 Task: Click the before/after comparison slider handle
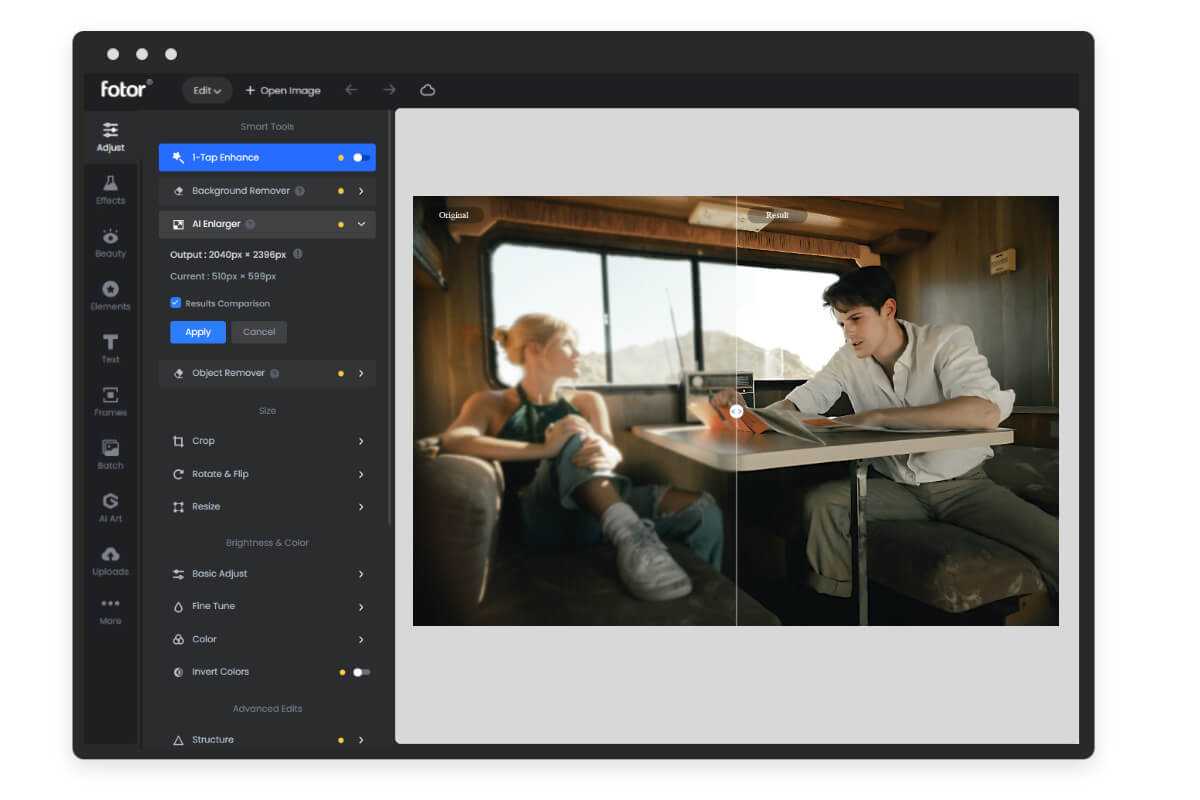(736, 411)
